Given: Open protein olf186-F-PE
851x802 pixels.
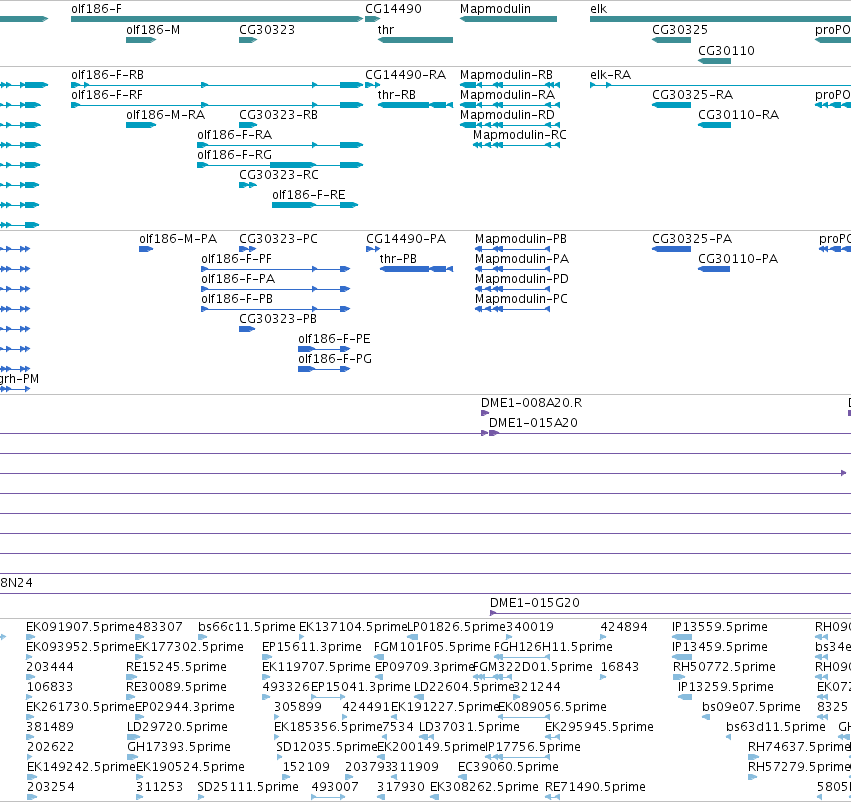Looking at the screenshot, I should coord(324,349).
